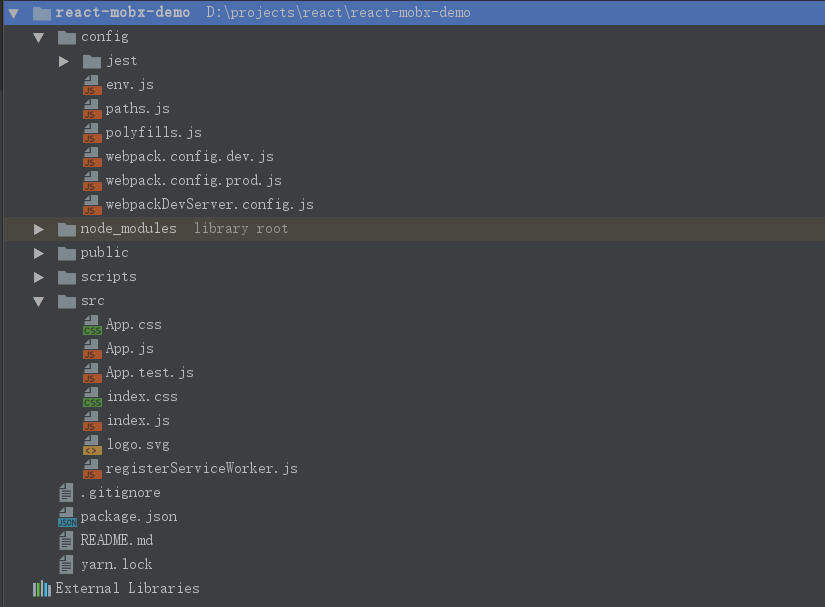Select index.css file name

point(142,397)
